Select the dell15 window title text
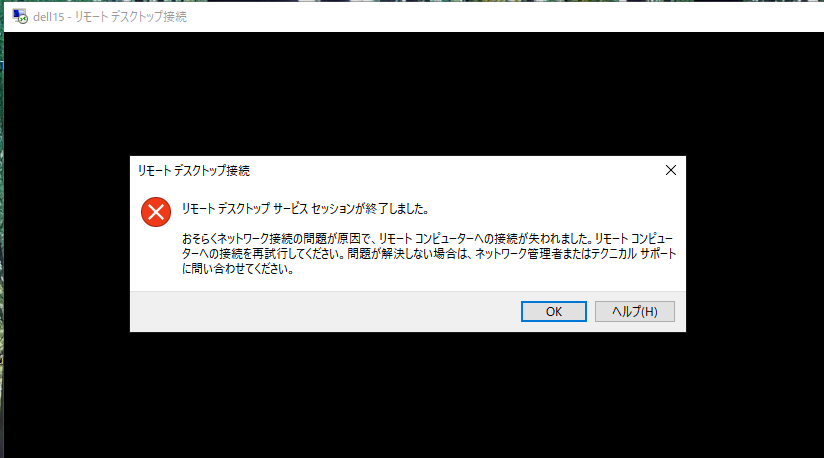Image resolution: width=824 pixels, height=458 pixels. pos(109,17)
